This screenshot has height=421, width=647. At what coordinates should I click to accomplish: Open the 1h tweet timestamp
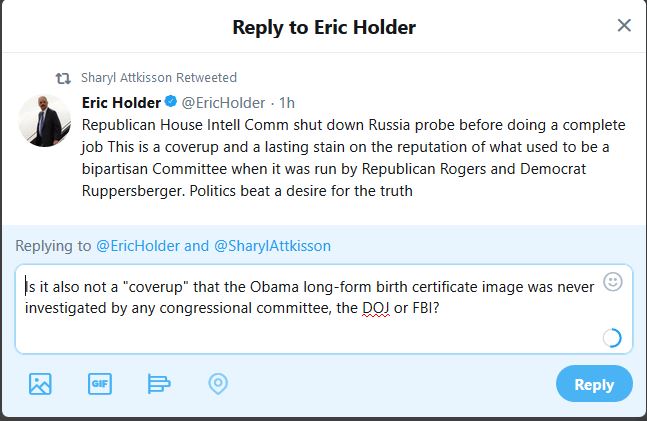[288, 102]
